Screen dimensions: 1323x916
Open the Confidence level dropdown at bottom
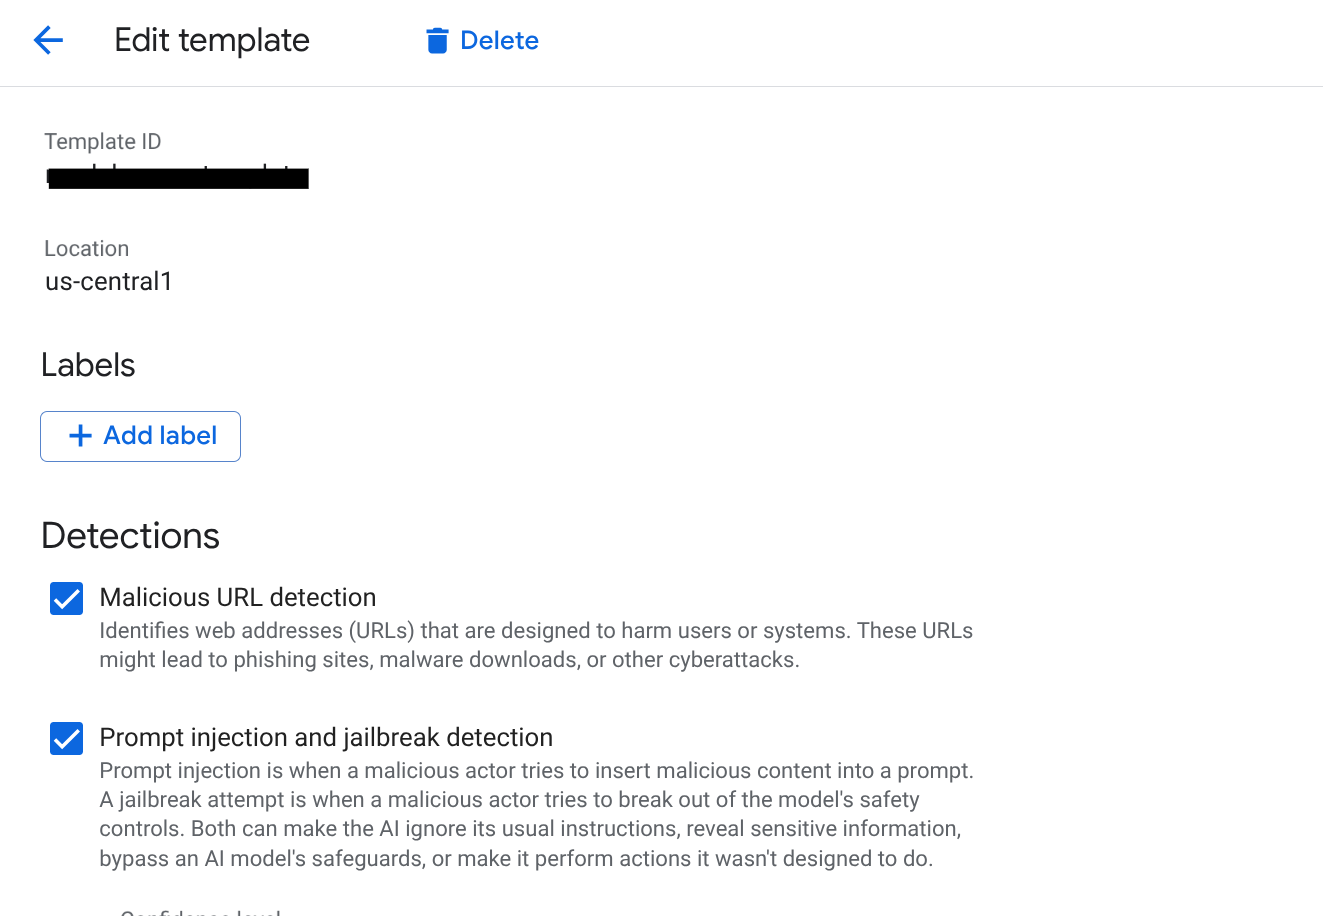pyautogui.click(x=200, y=911)
